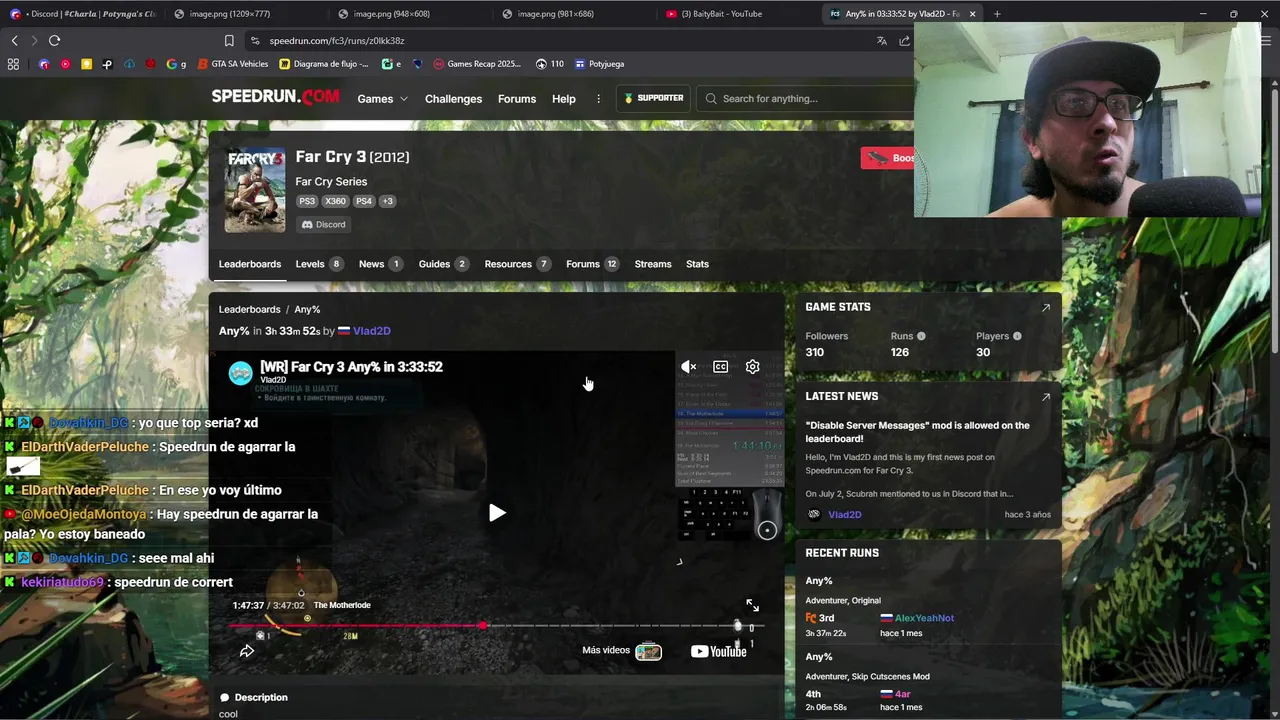1280x720 pixels.
Task: Select the PS3 platform tag
Action: click(307, 201)
